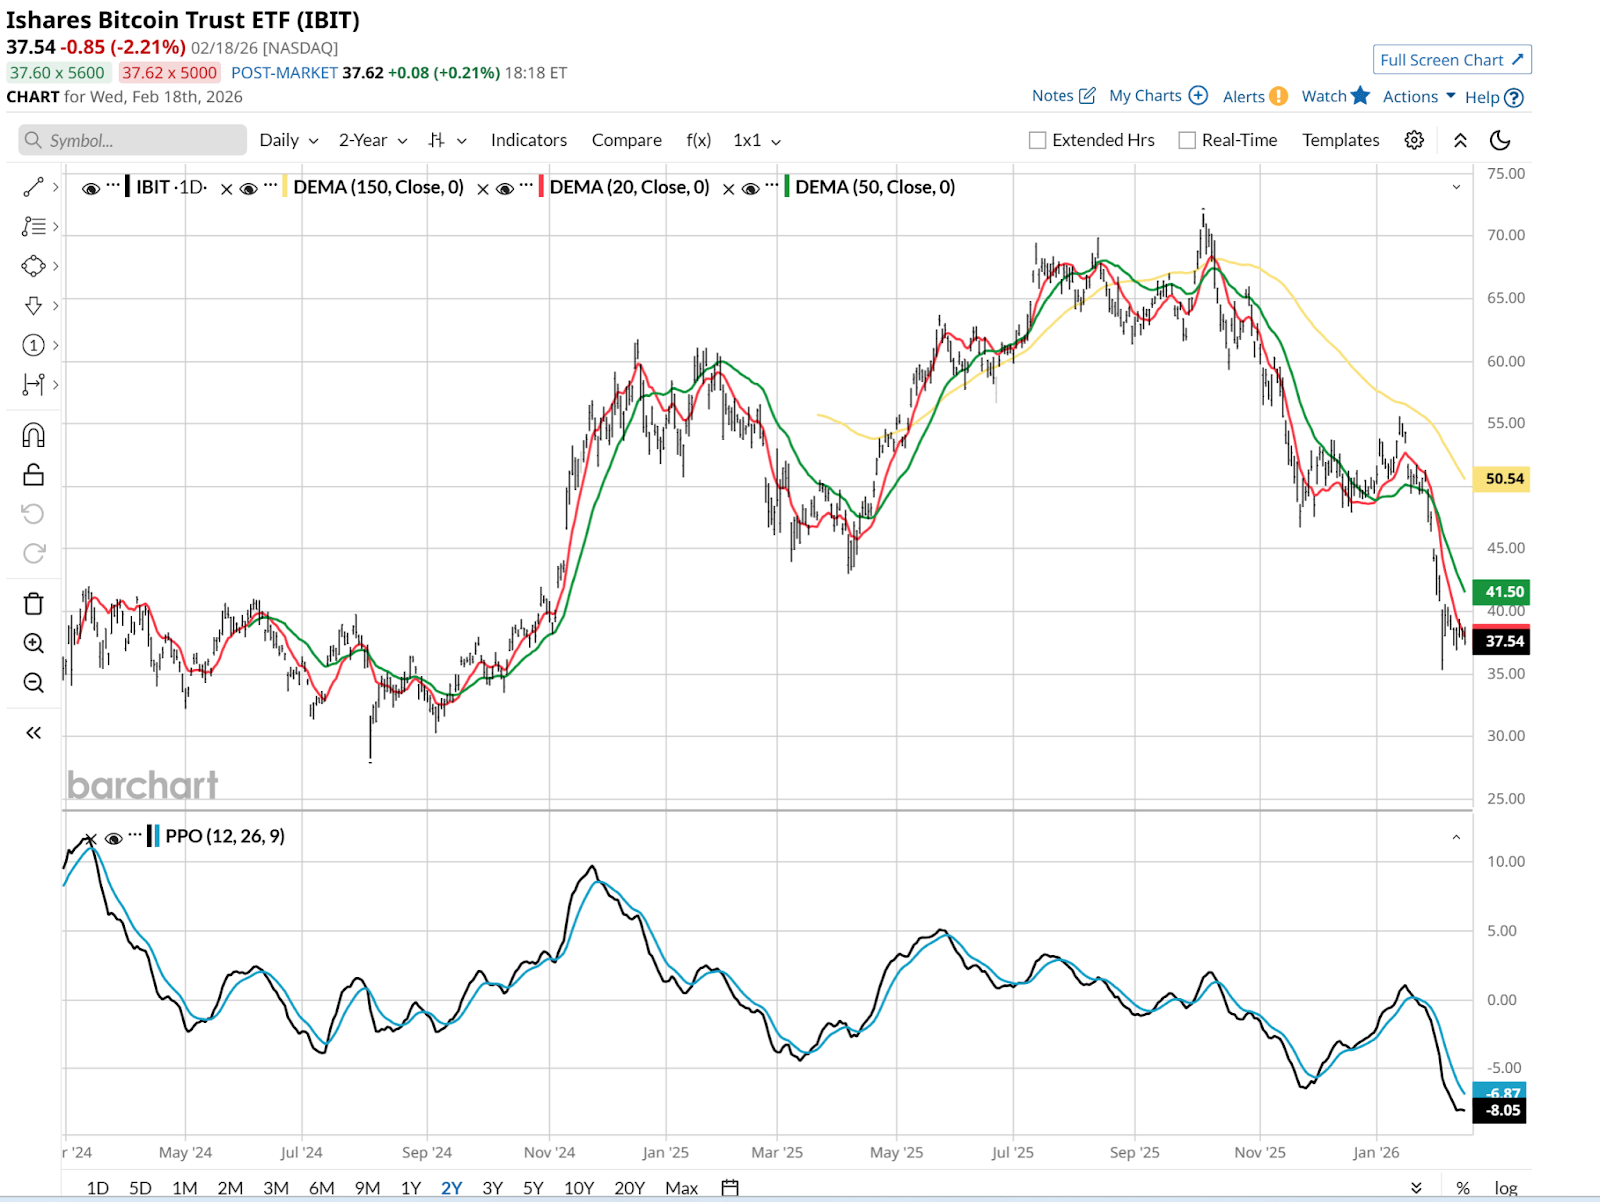1600x1202 pixels.
Task: Toggle visibility of DEMA 150 indicator
Action: point(249,188)
